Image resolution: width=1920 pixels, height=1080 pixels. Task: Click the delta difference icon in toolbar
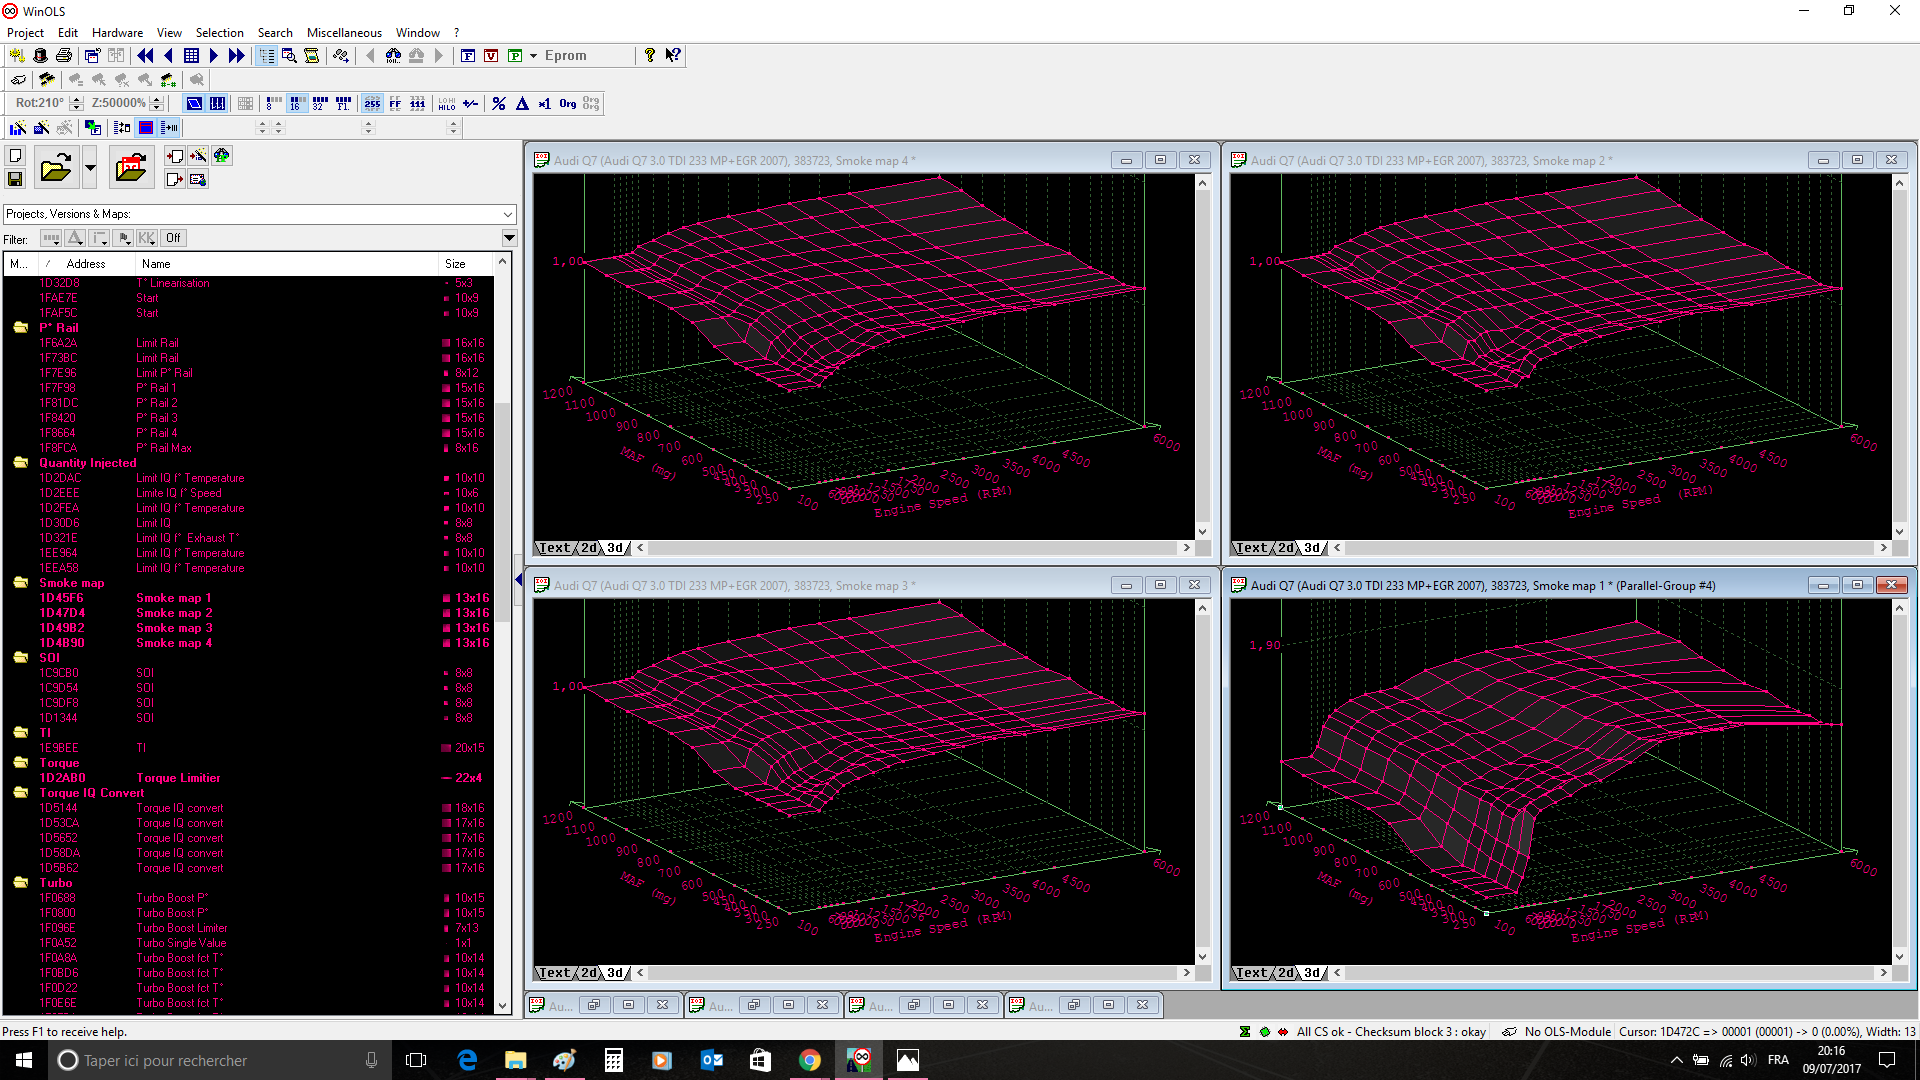(522, 103)
